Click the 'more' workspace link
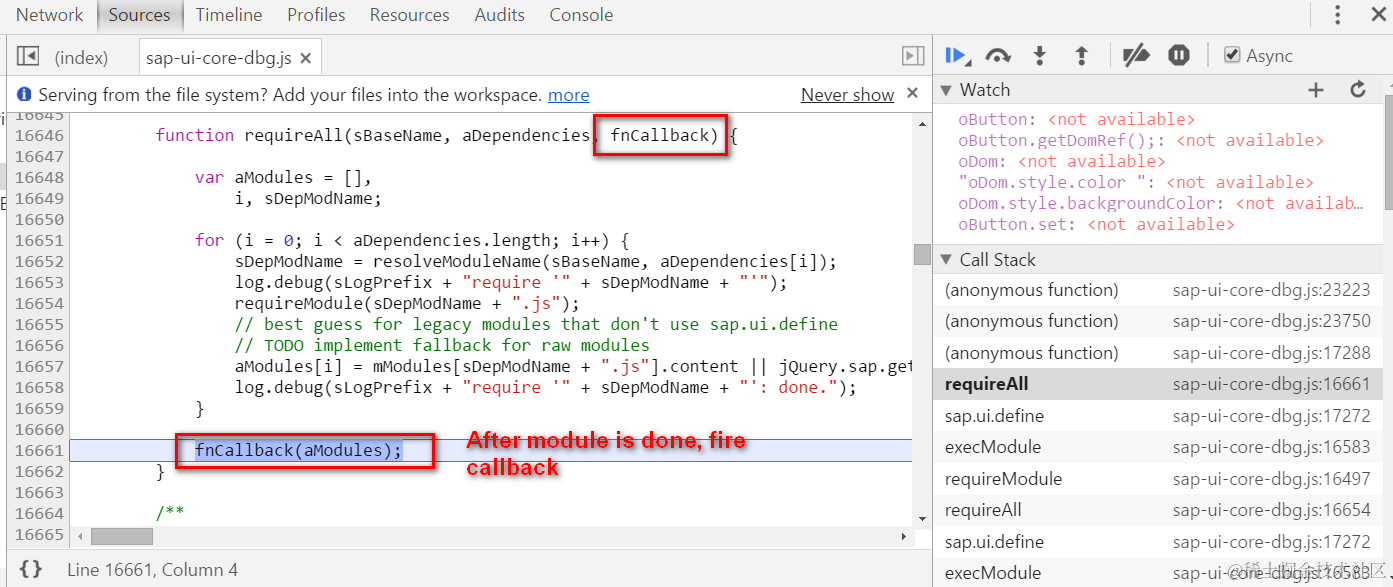The image size is (1393, 587). 568,95
